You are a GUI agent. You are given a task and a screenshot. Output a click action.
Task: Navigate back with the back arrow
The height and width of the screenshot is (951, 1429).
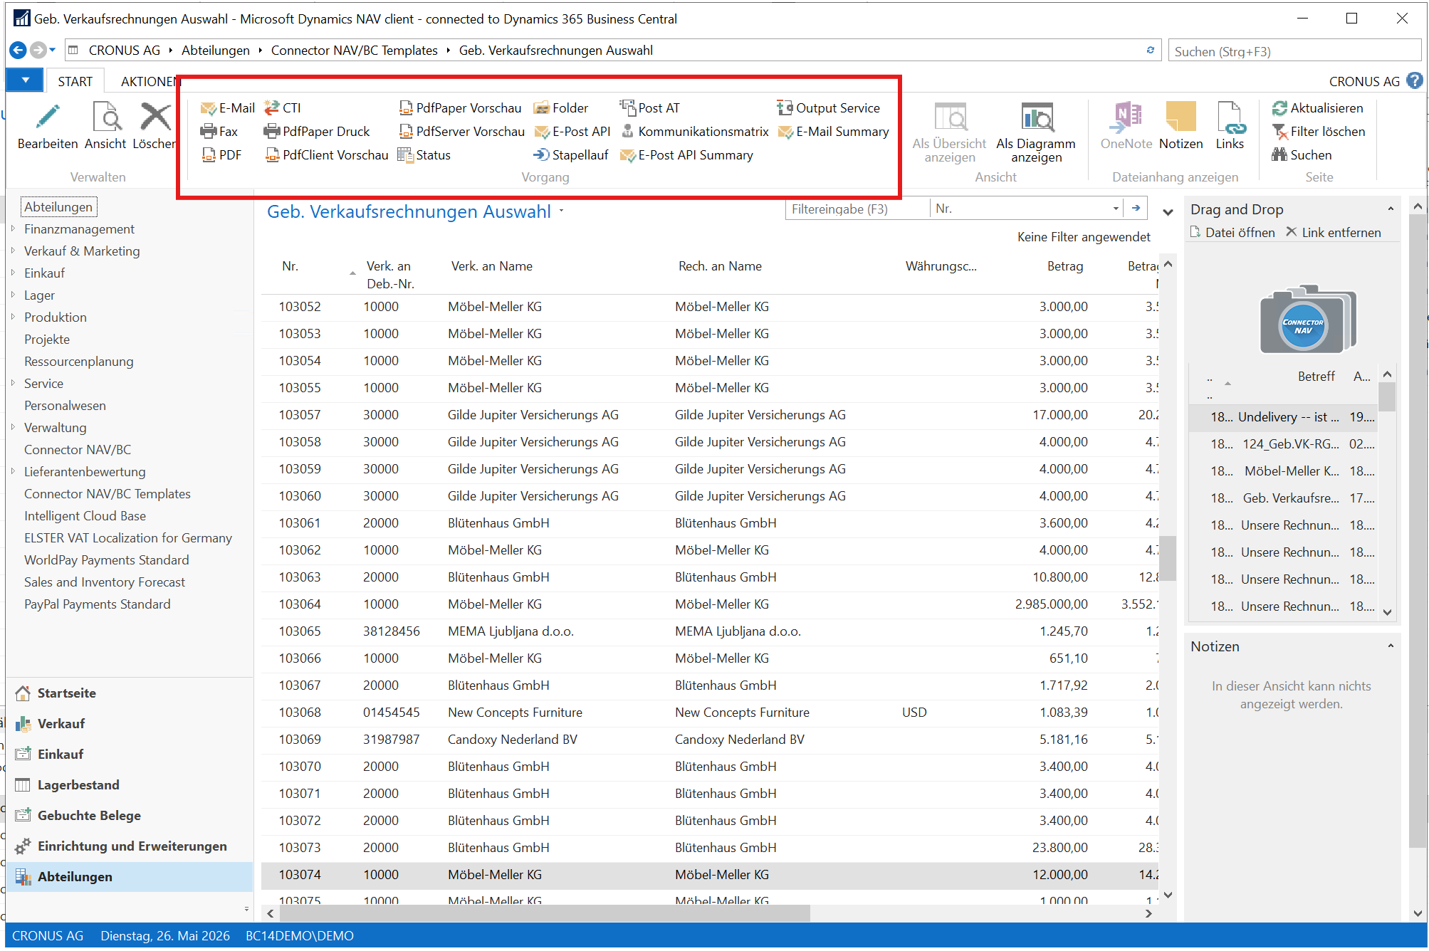coord(18,50)
